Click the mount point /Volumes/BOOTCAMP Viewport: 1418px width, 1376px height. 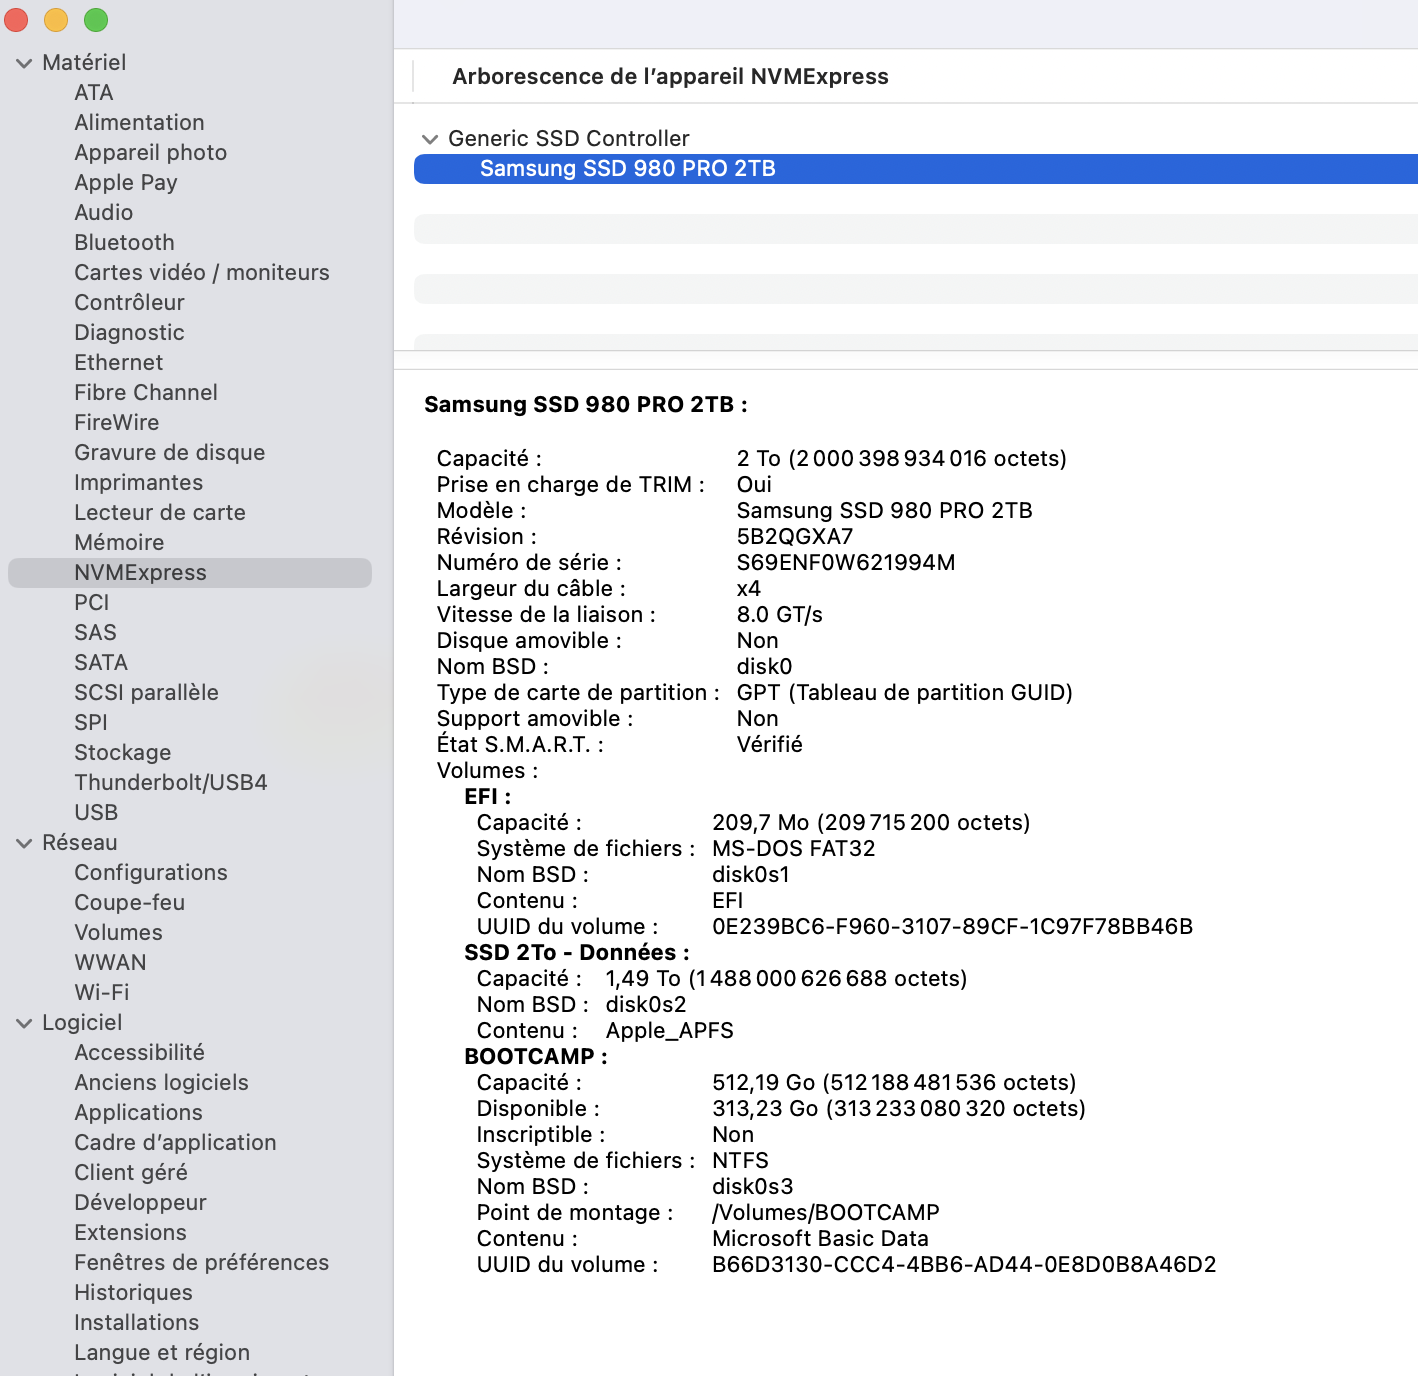826,1212
